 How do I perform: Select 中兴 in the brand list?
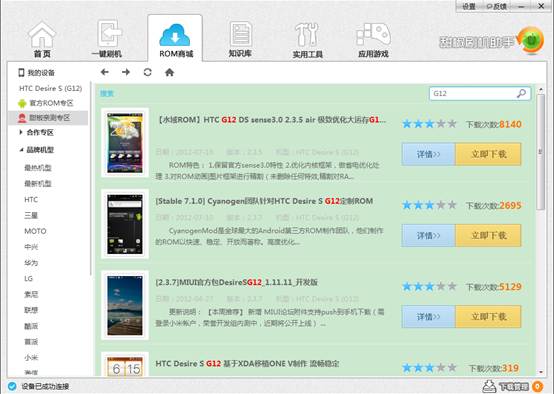31,247
